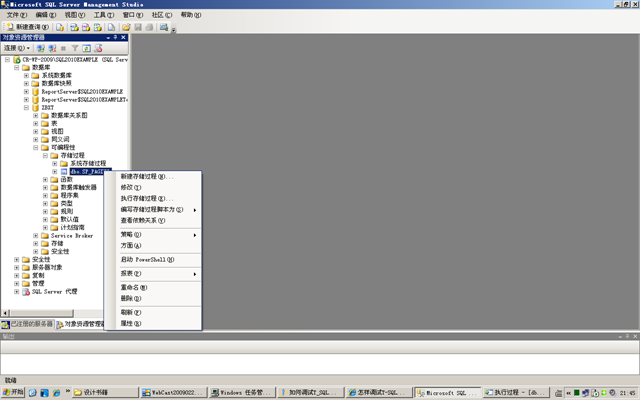The width and height of the screenshot is (640, 400).
Task: Click the Refresh icon in Object Explorer toolbar
Action: click(x=86, y=48)
